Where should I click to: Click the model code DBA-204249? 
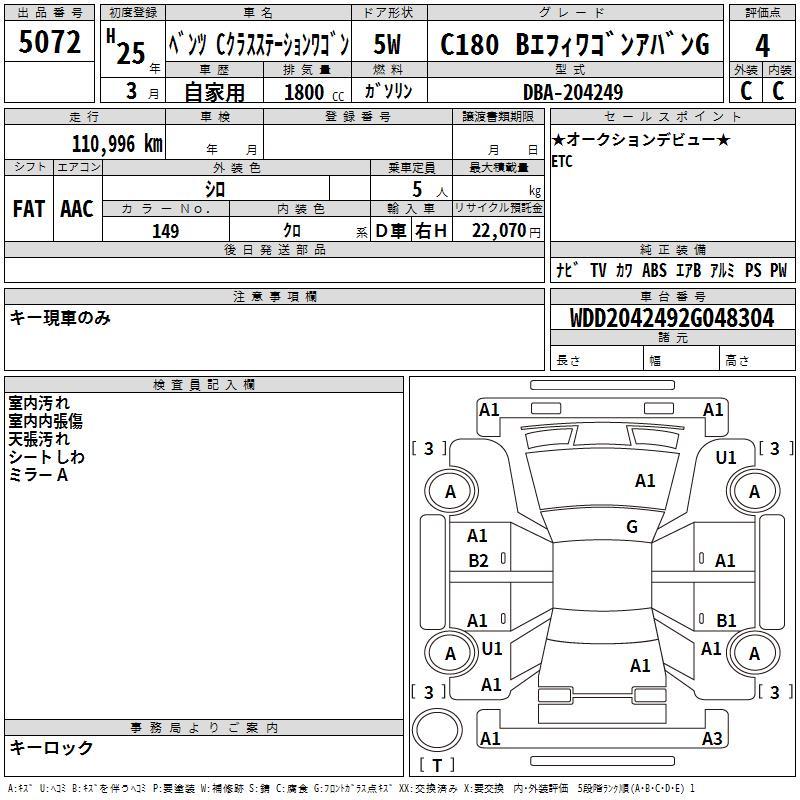(572, 92)
